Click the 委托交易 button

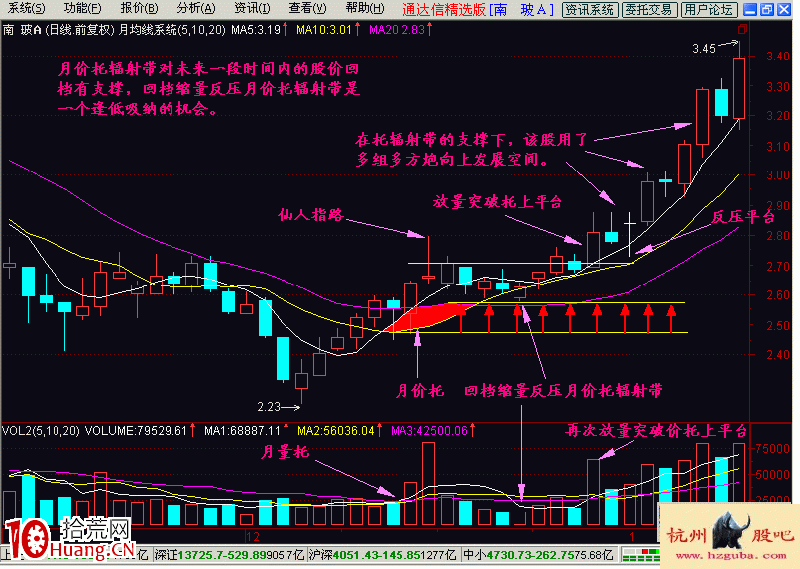coord(649,10)
